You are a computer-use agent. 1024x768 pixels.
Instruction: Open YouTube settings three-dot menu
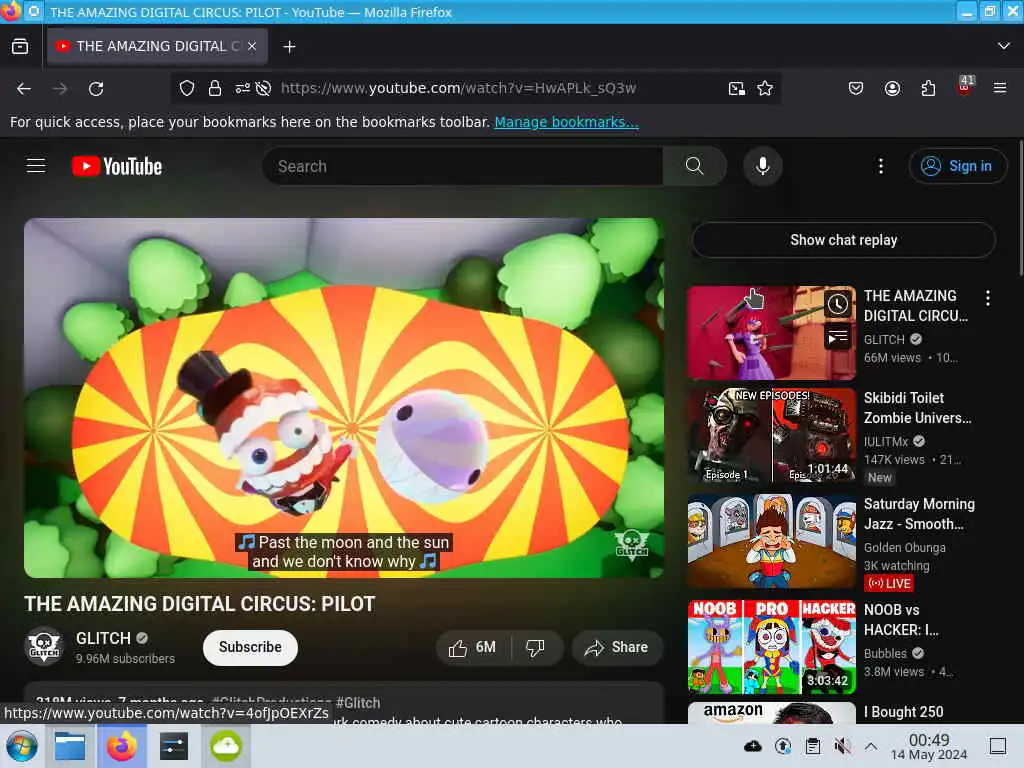point(880,166)
